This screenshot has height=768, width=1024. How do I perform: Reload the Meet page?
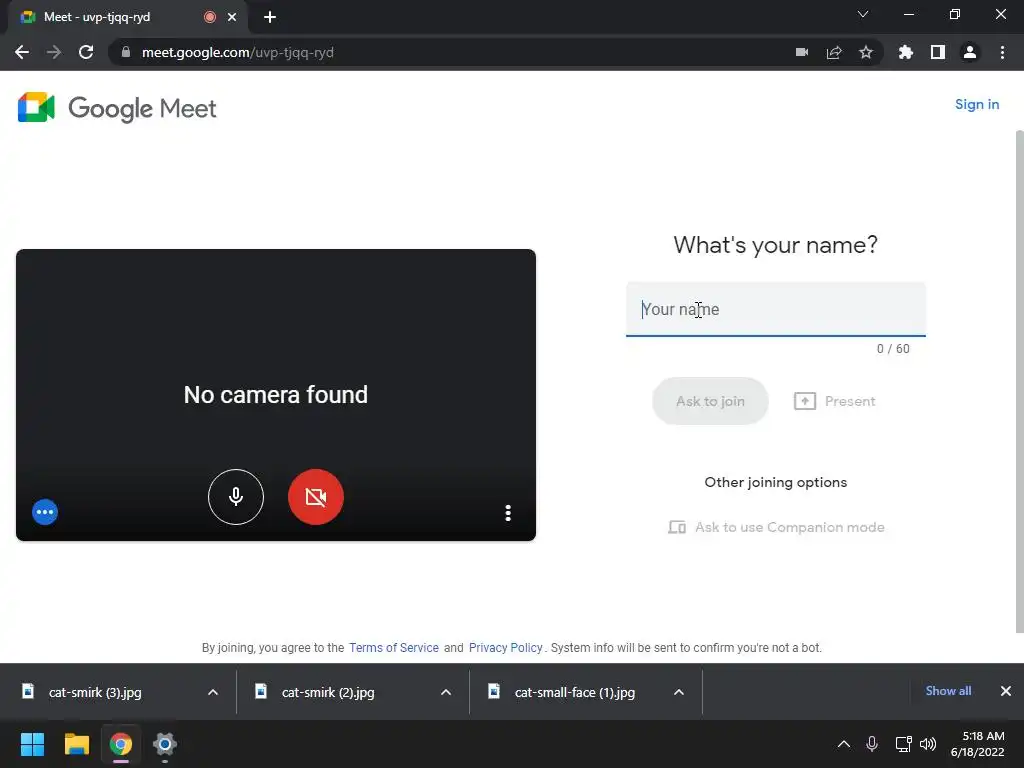point(86,52)
